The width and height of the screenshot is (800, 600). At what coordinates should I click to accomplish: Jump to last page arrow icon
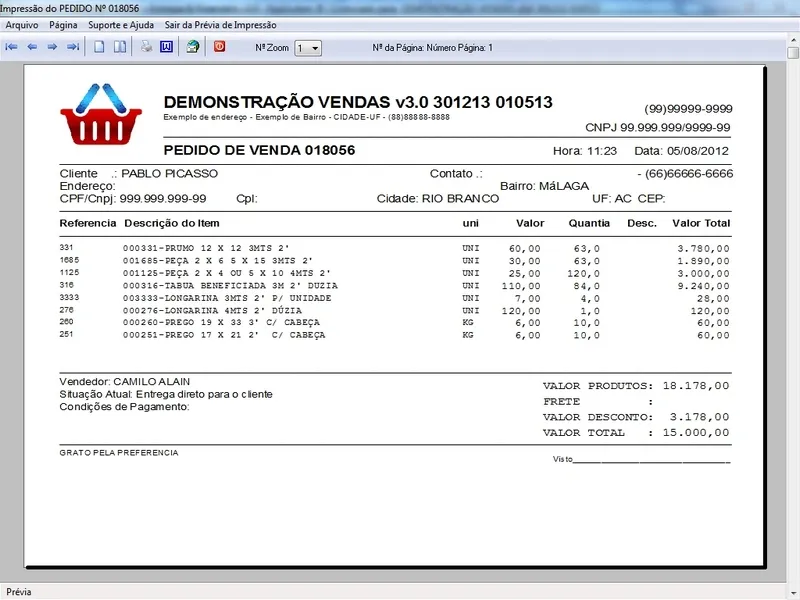(x=72, y=47)
